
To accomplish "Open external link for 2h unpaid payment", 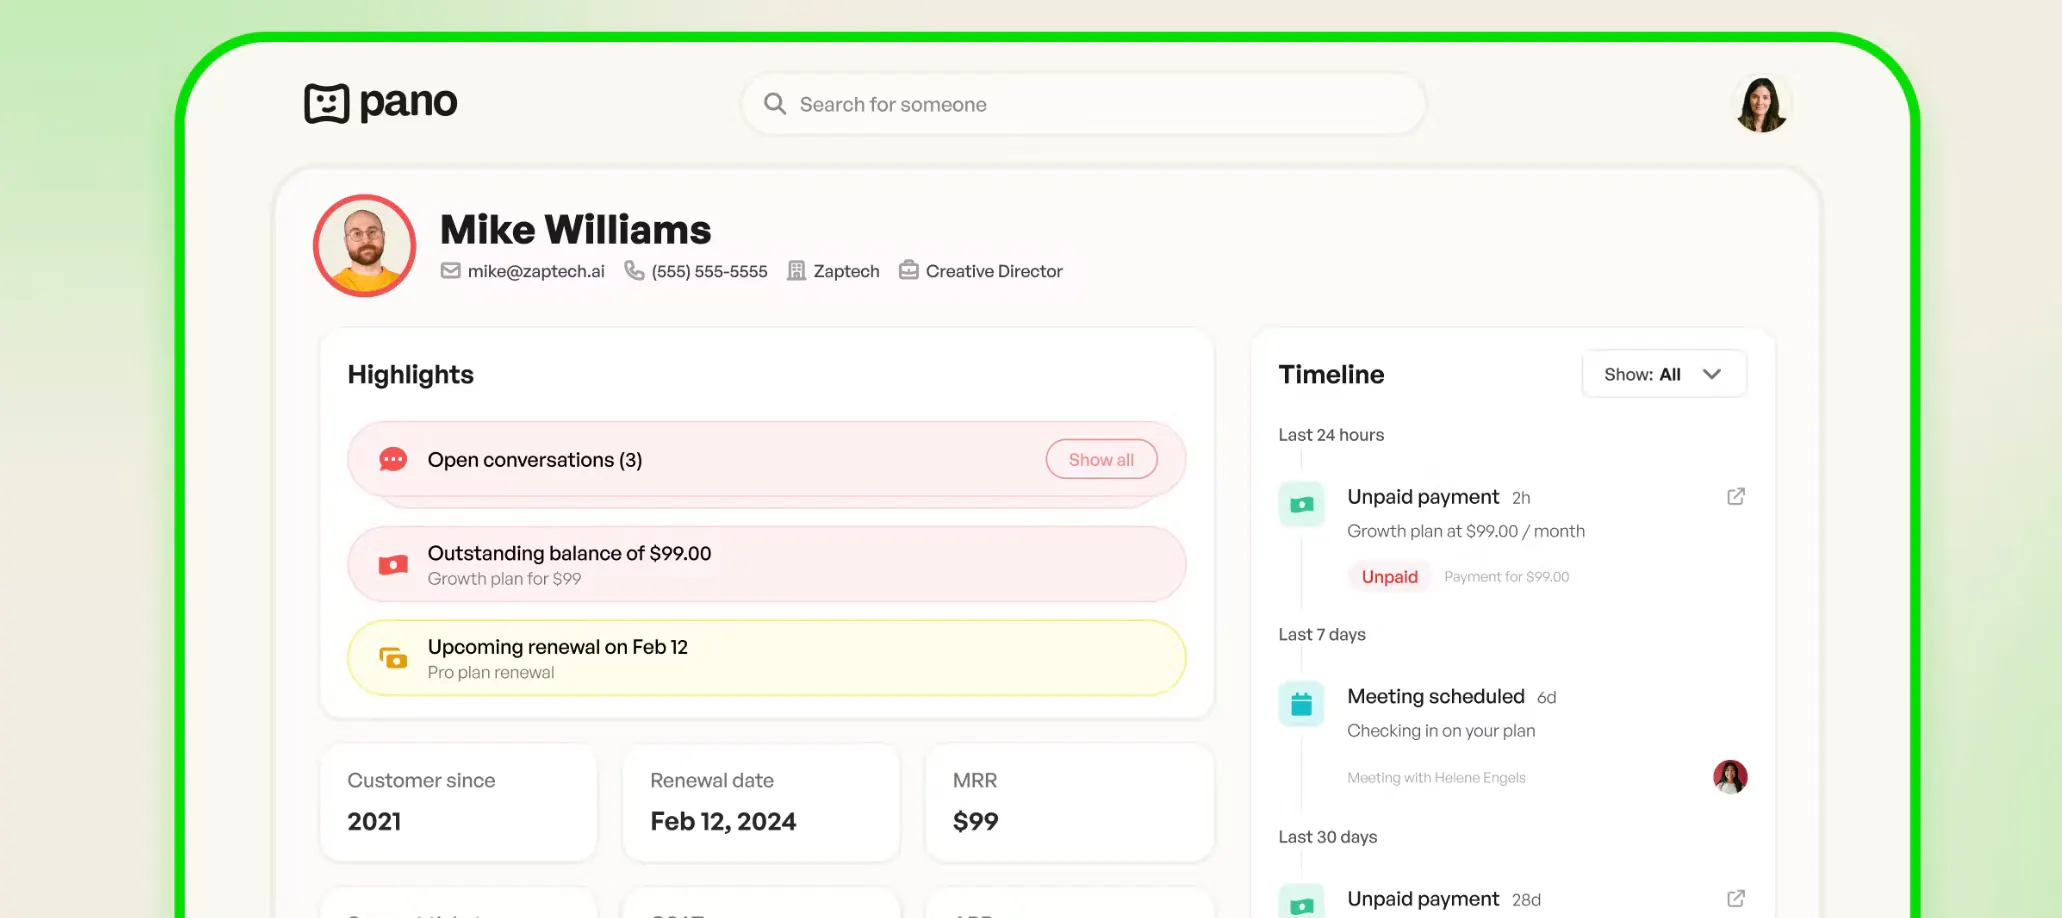I will tap(1736, 496).
